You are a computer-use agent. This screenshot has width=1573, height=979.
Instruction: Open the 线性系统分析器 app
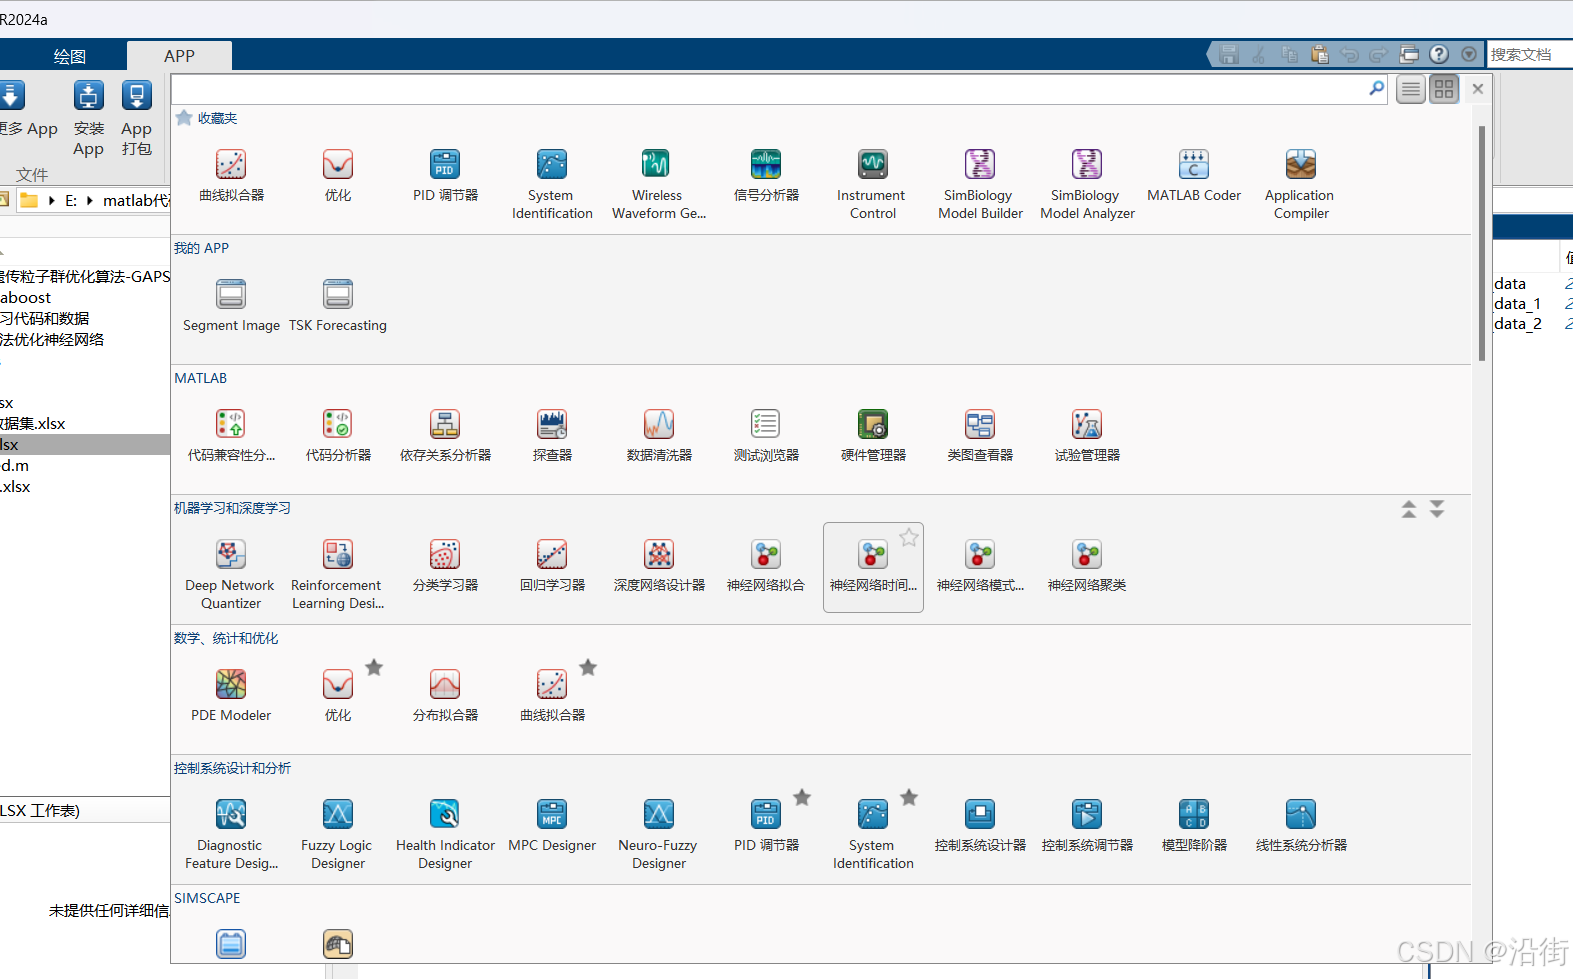pos(1301,825)
